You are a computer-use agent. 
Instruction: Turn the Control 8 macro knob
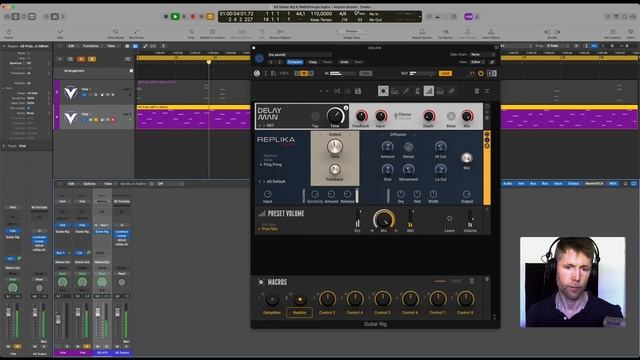coord(465,299)
